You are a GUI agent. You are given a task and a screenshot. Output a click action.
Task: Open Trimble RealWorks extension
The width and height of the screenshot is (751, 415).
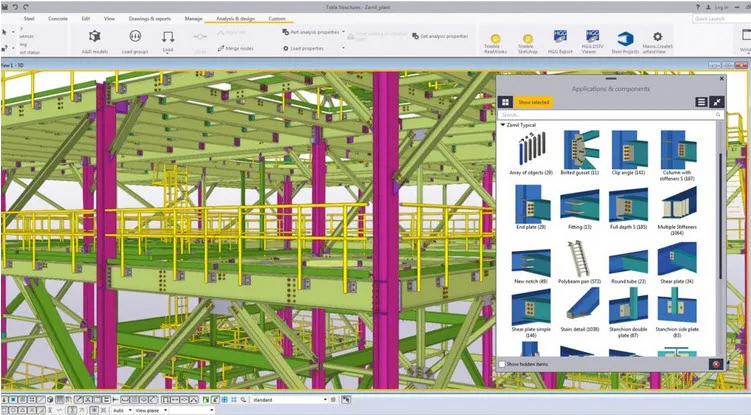point(495,43)
